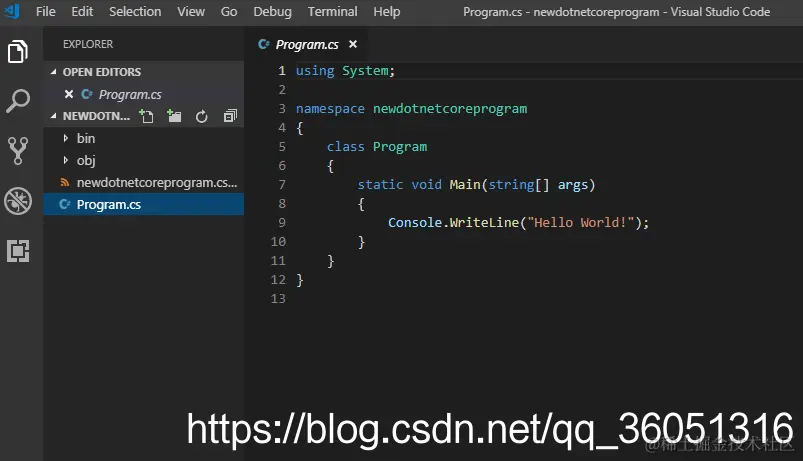Collapse all folders in explorer

(x=230, y=116)
